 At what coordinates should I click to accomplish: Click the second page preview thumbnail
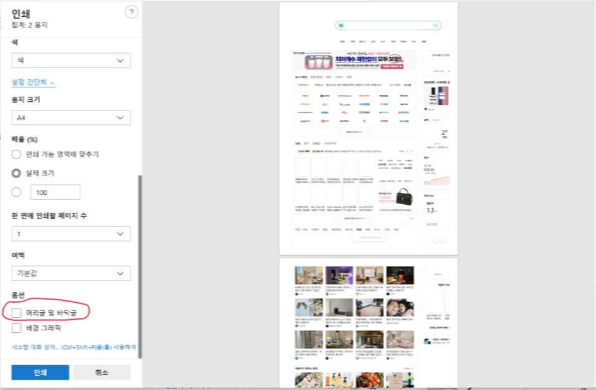[x=368, y=323]
